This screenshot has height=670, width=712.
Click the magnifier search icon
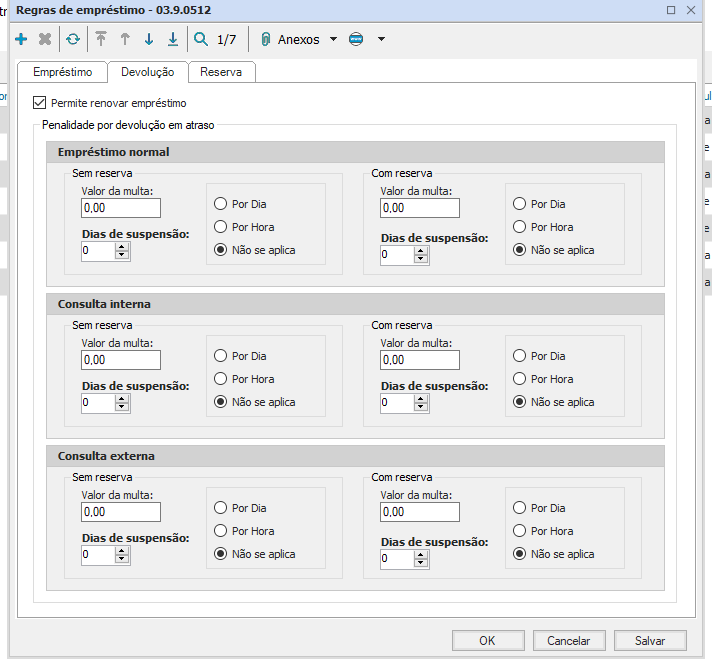pos(201,40)
